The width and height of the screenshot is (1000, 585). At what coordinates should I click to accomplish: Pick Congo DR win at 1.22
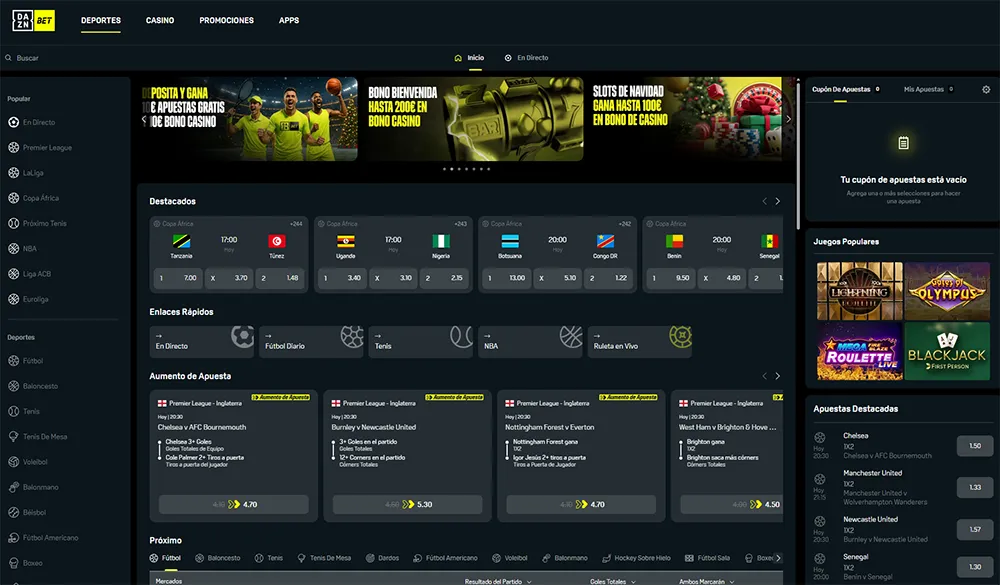click(x=608, y=278)
